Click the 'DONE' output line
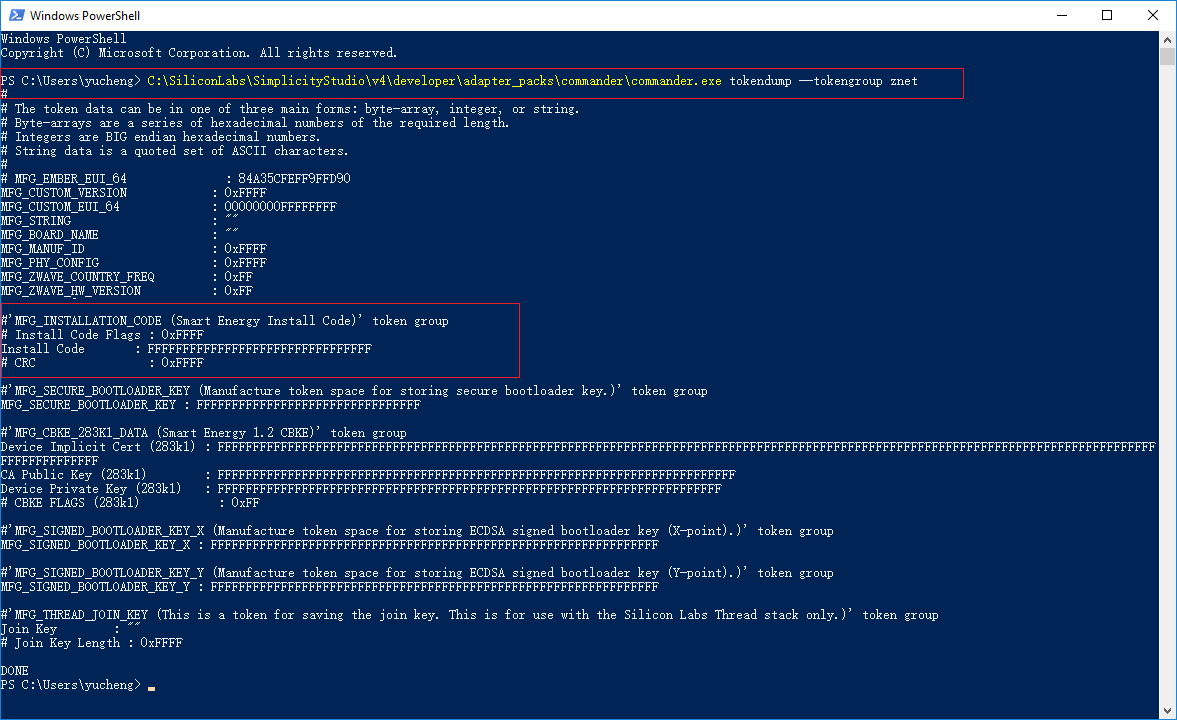 (15, 671)
